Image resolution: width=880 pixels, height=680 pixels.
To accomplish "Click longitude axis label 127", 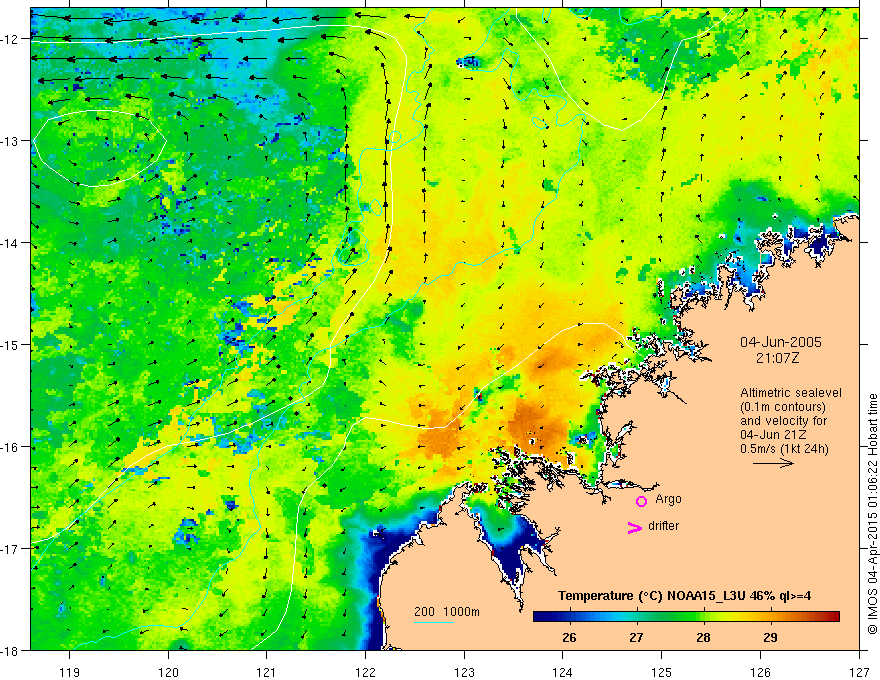I will point(859,672).
